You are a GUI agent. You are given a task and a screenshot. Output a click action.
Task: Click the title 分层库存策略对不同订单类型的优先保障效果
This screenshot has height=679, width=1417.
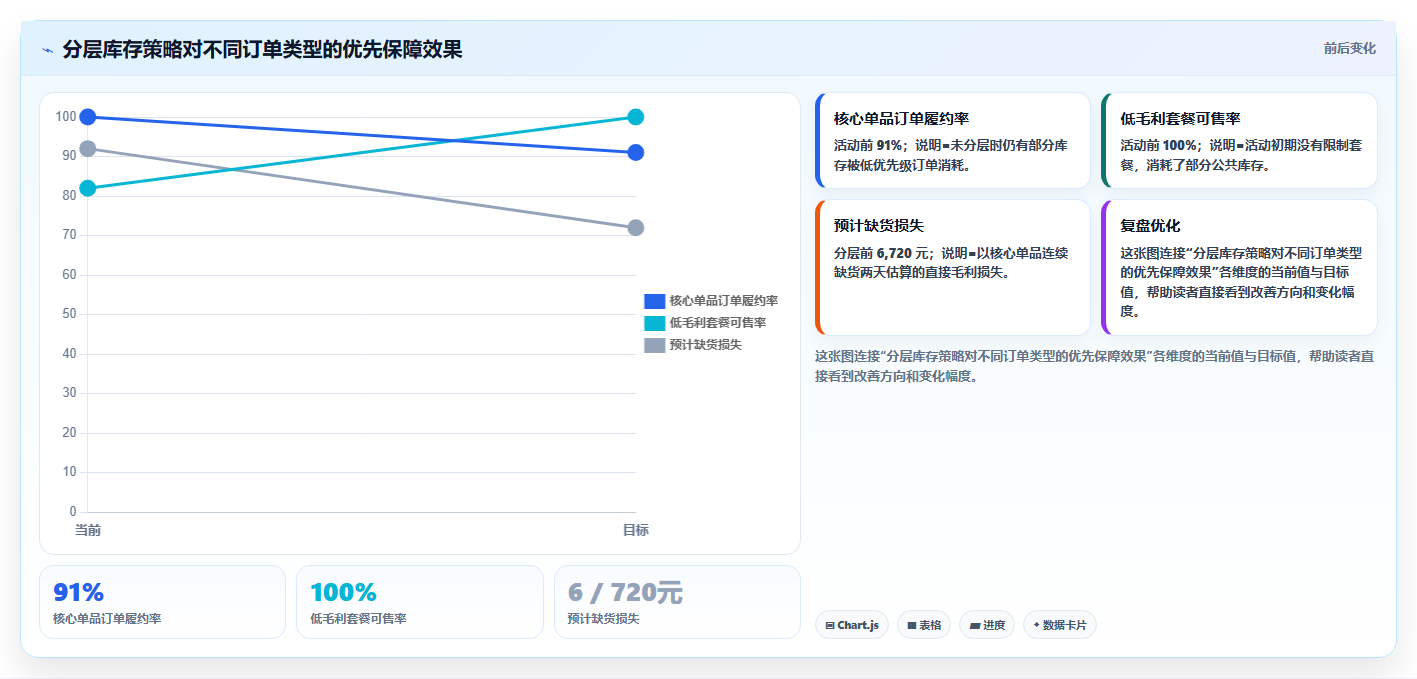[262, 49]
